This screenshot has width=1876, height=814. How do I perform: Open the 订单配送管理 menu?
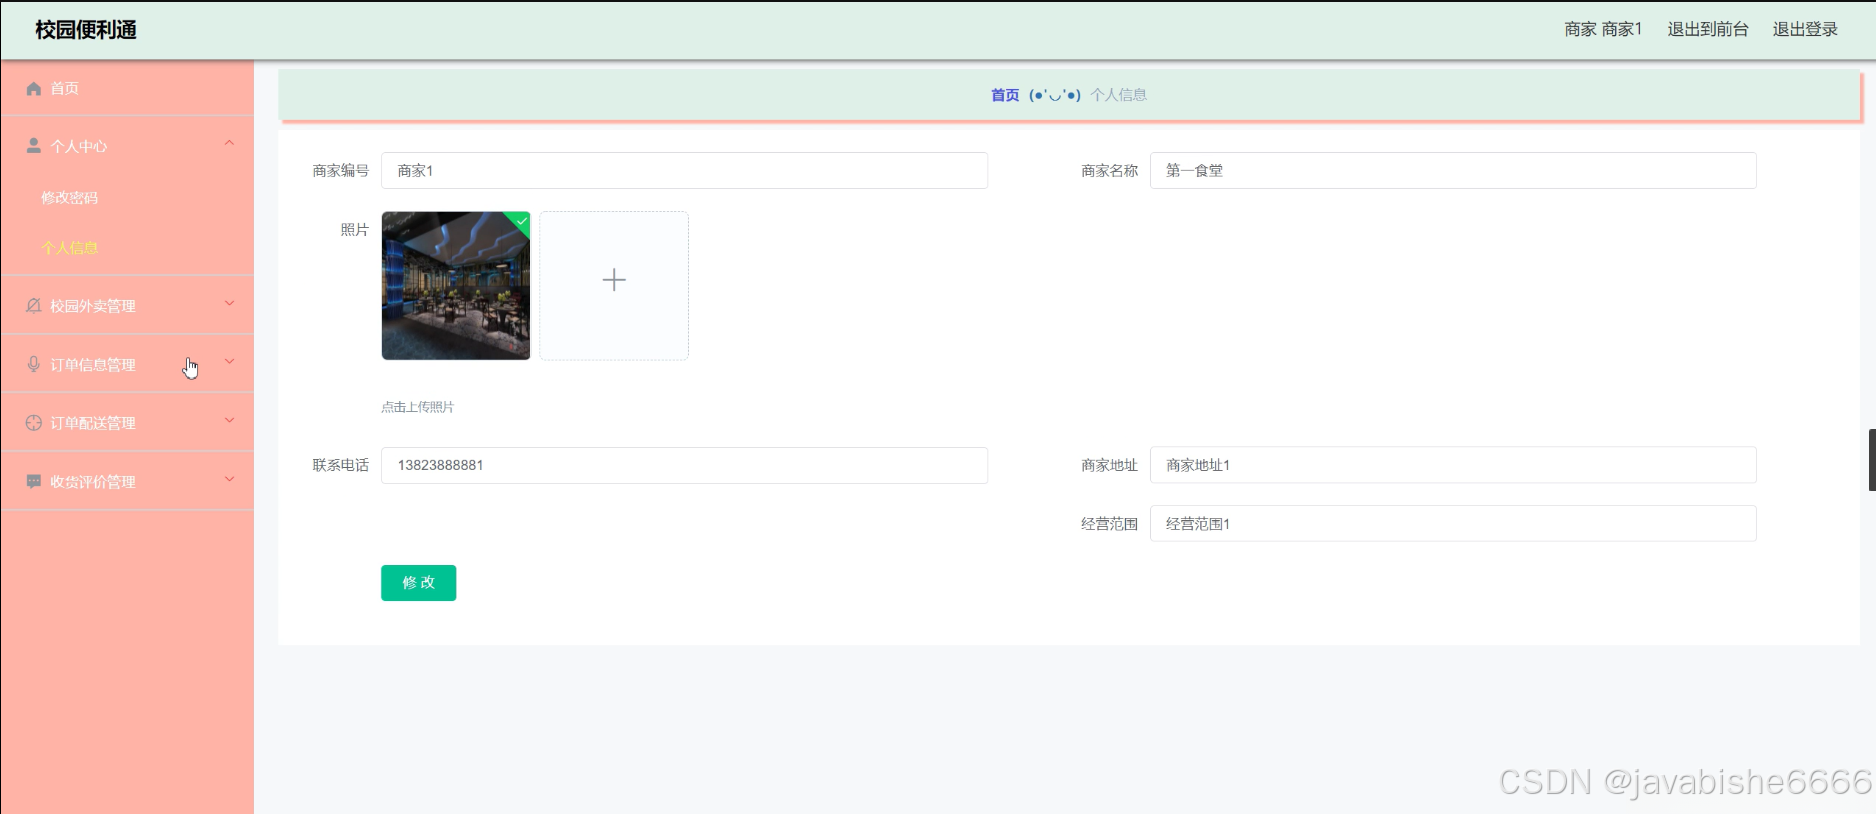pos(127,422)
